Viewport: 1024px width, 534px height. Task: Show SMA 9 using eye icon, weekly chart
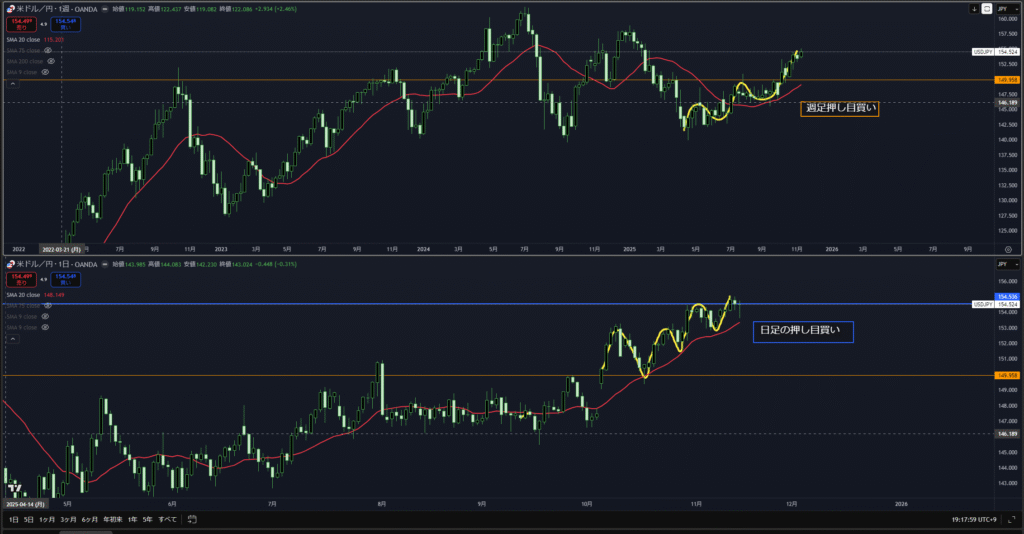(46, 73)
